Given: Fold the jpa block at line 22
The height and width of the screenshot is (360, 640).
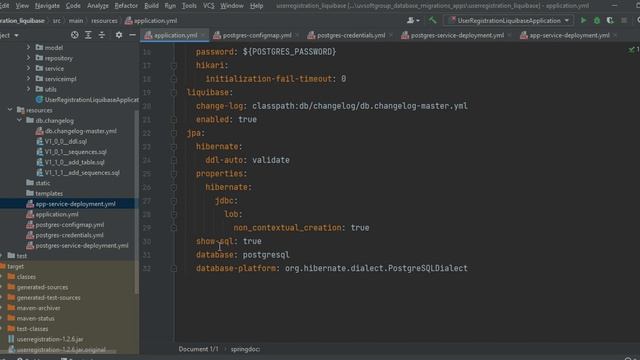Looking at the screenshot, I should point(173,133).
